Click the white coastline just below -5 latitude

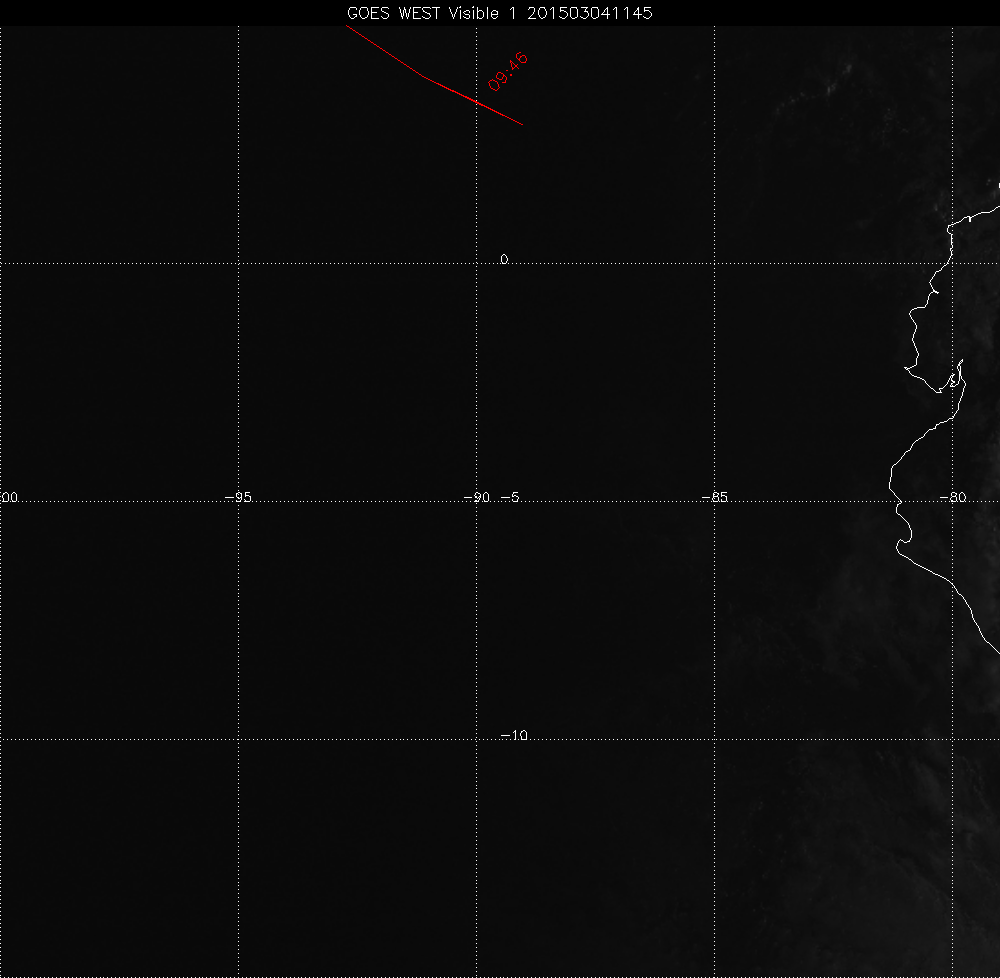[899, 520]
